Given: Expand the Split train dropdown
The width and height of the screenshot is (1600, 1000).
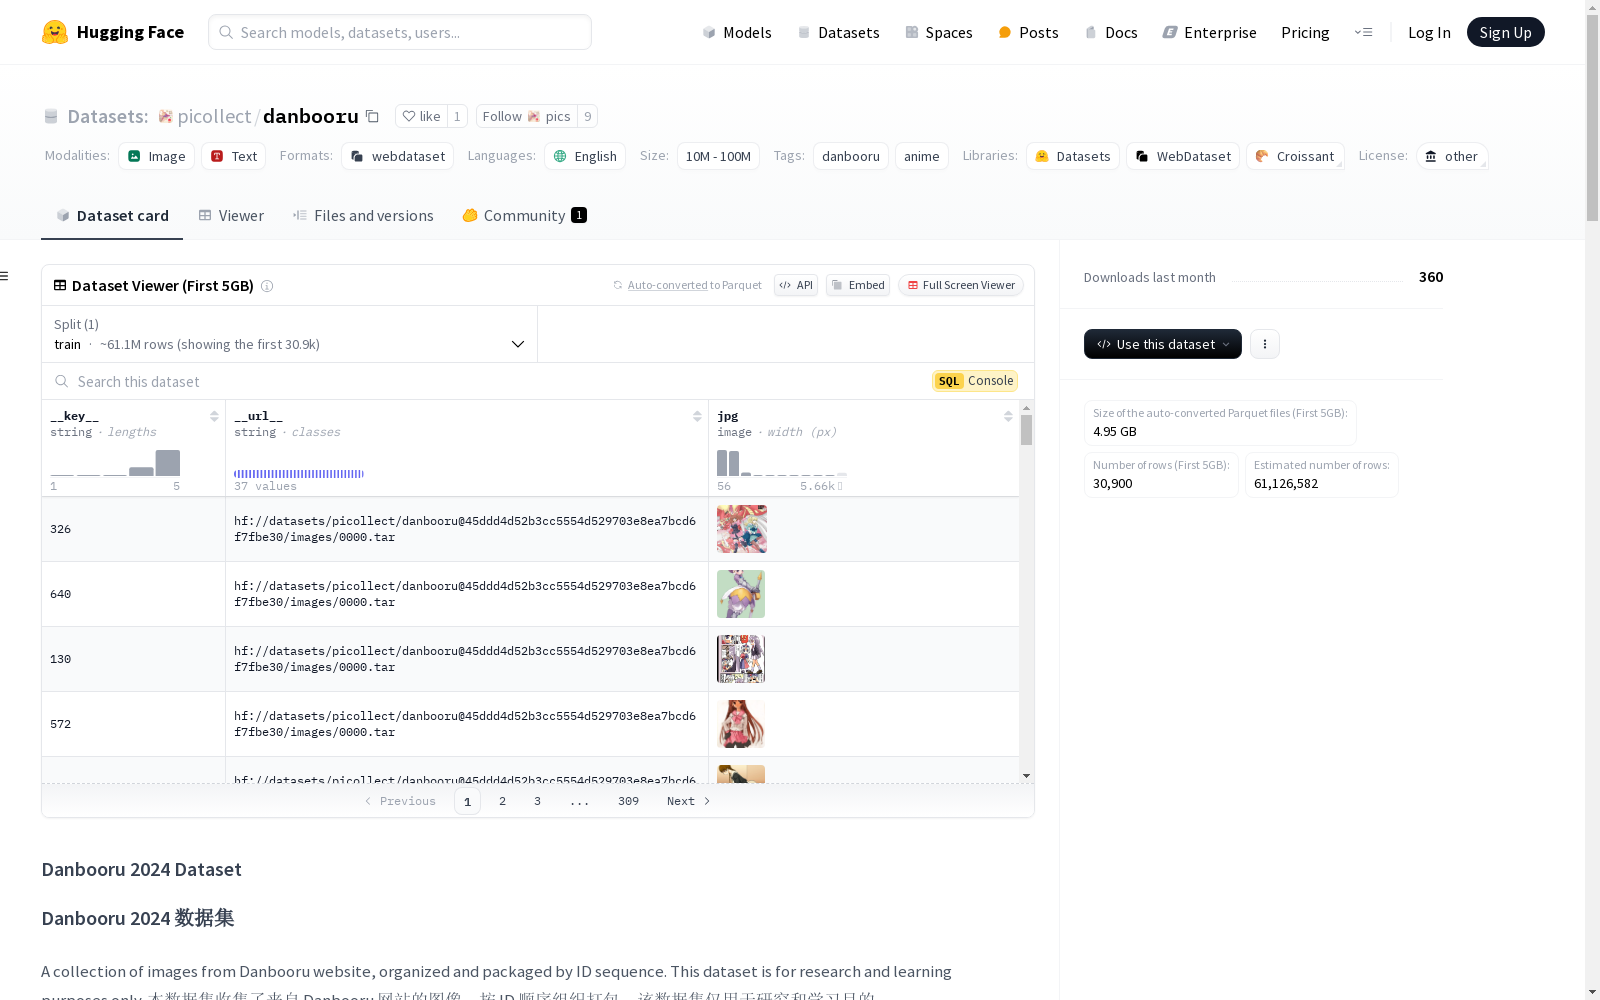Looking at the screenshot, I should tap(290, 334).
